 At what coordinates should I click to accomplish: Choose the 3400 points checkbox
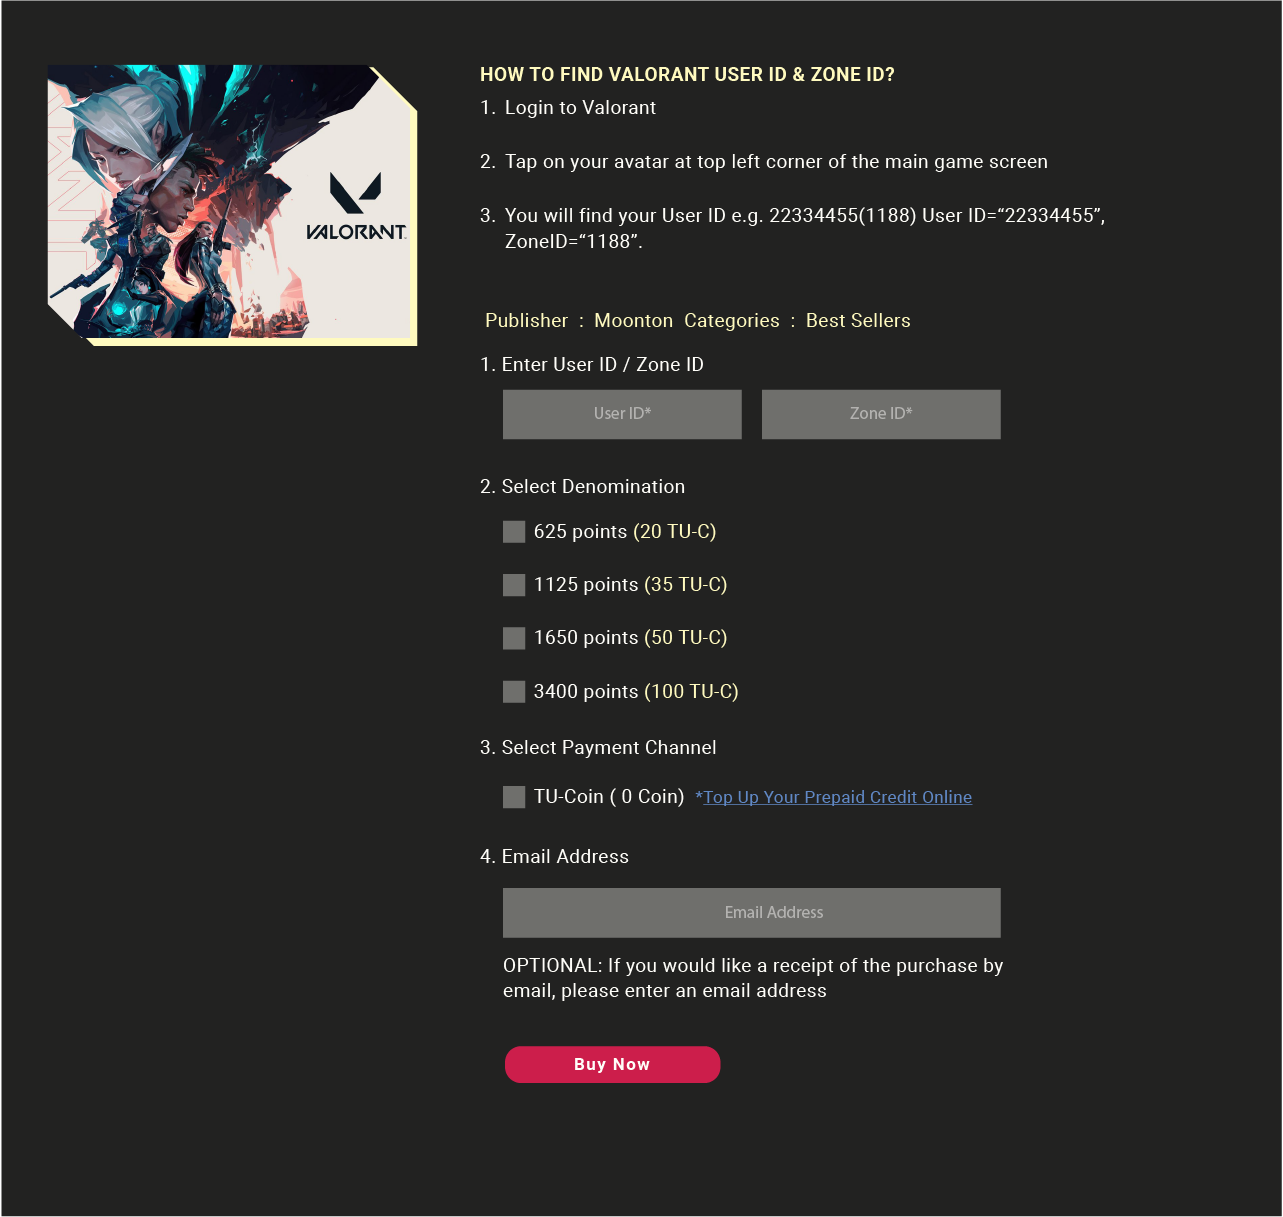coord(514,692)
